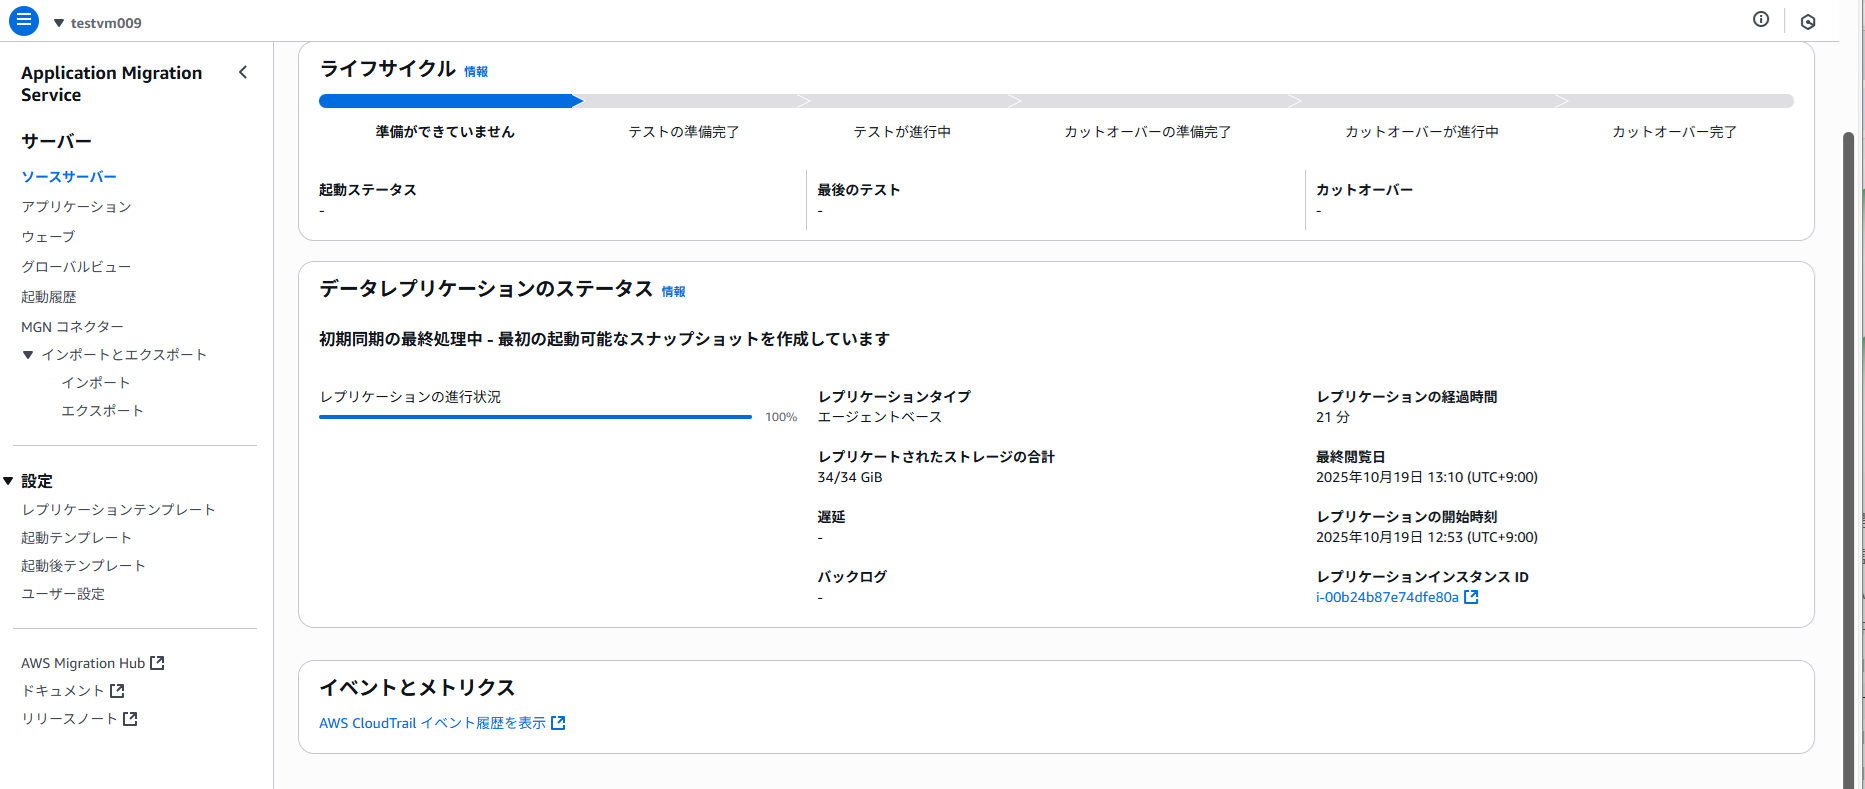Open the hamburger navigation menu
Screen dimensions: 1865x789
[24, 20]
